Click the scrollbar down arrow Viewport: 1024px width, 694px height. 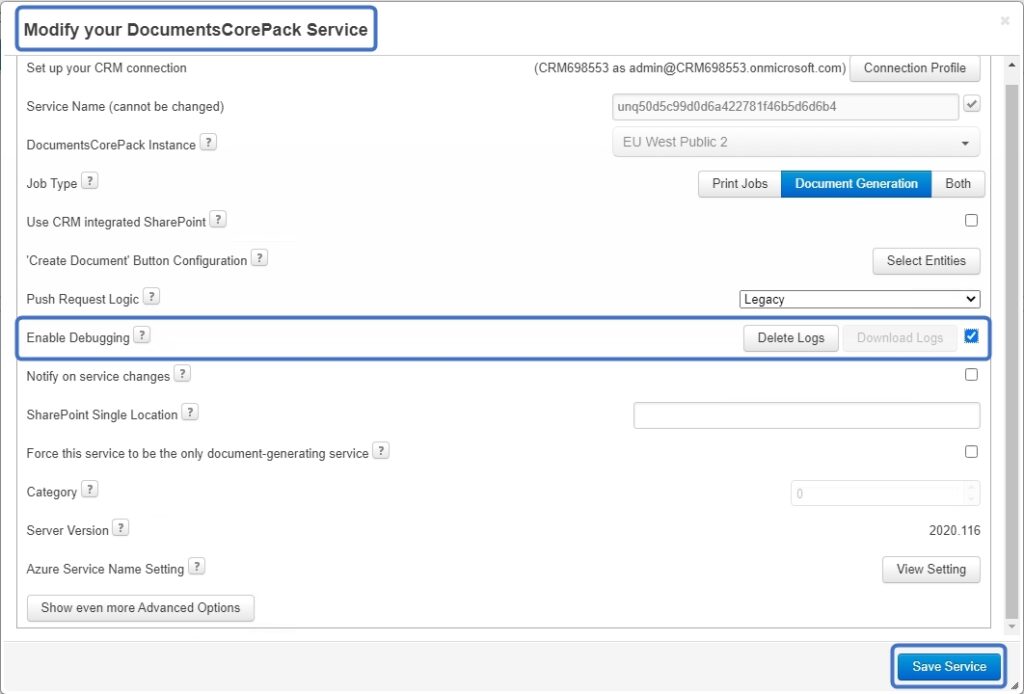(1012, 626)
